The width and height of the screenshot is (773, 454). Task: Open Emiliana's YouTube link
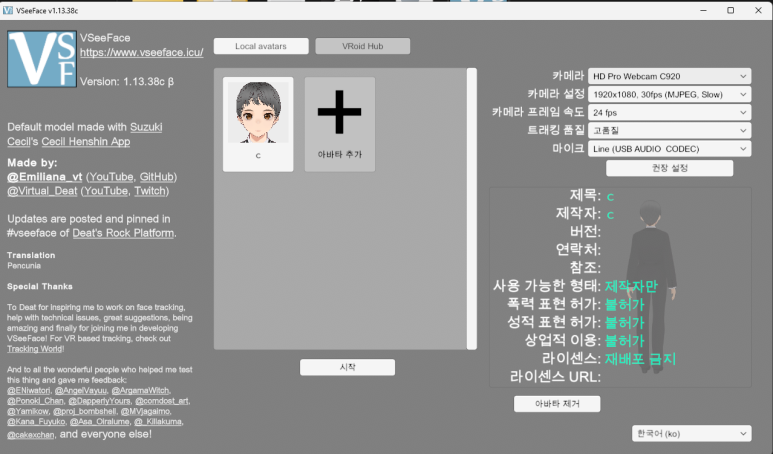tap(111, 177)
